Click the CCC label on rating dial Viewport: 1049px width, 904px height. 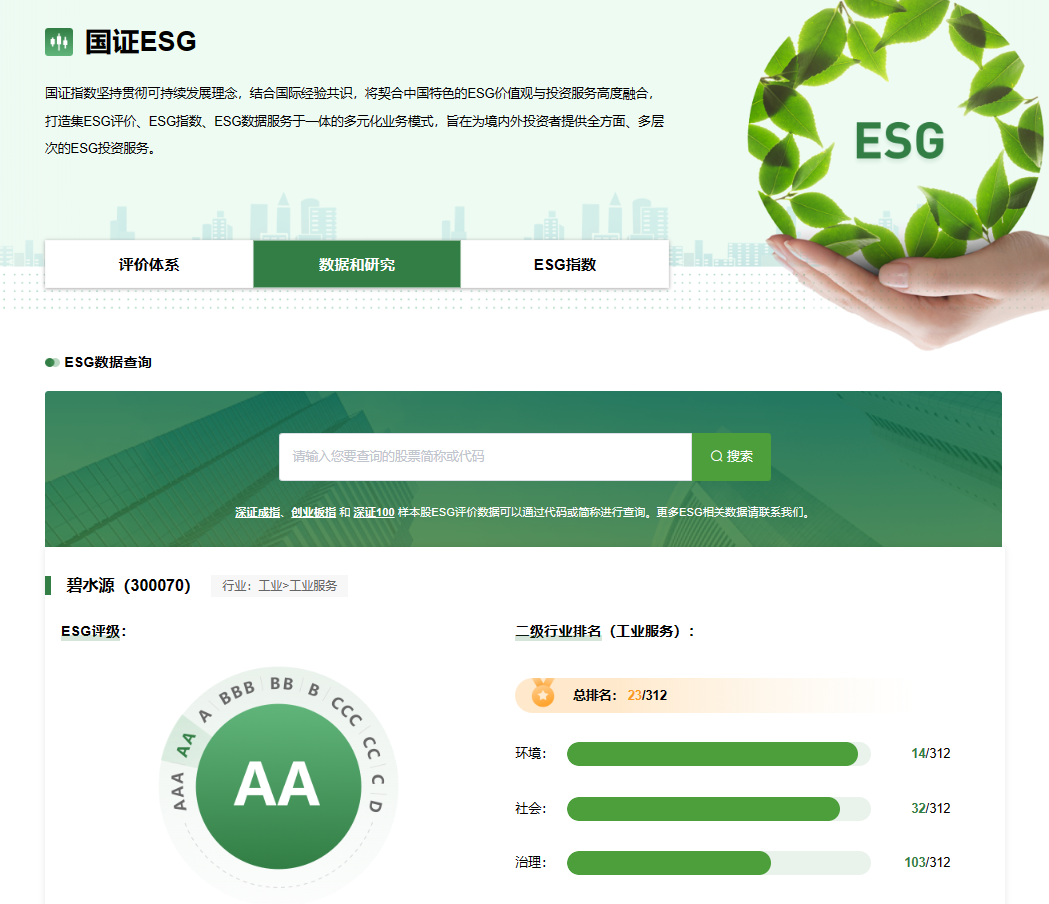[x=347, y=712]
